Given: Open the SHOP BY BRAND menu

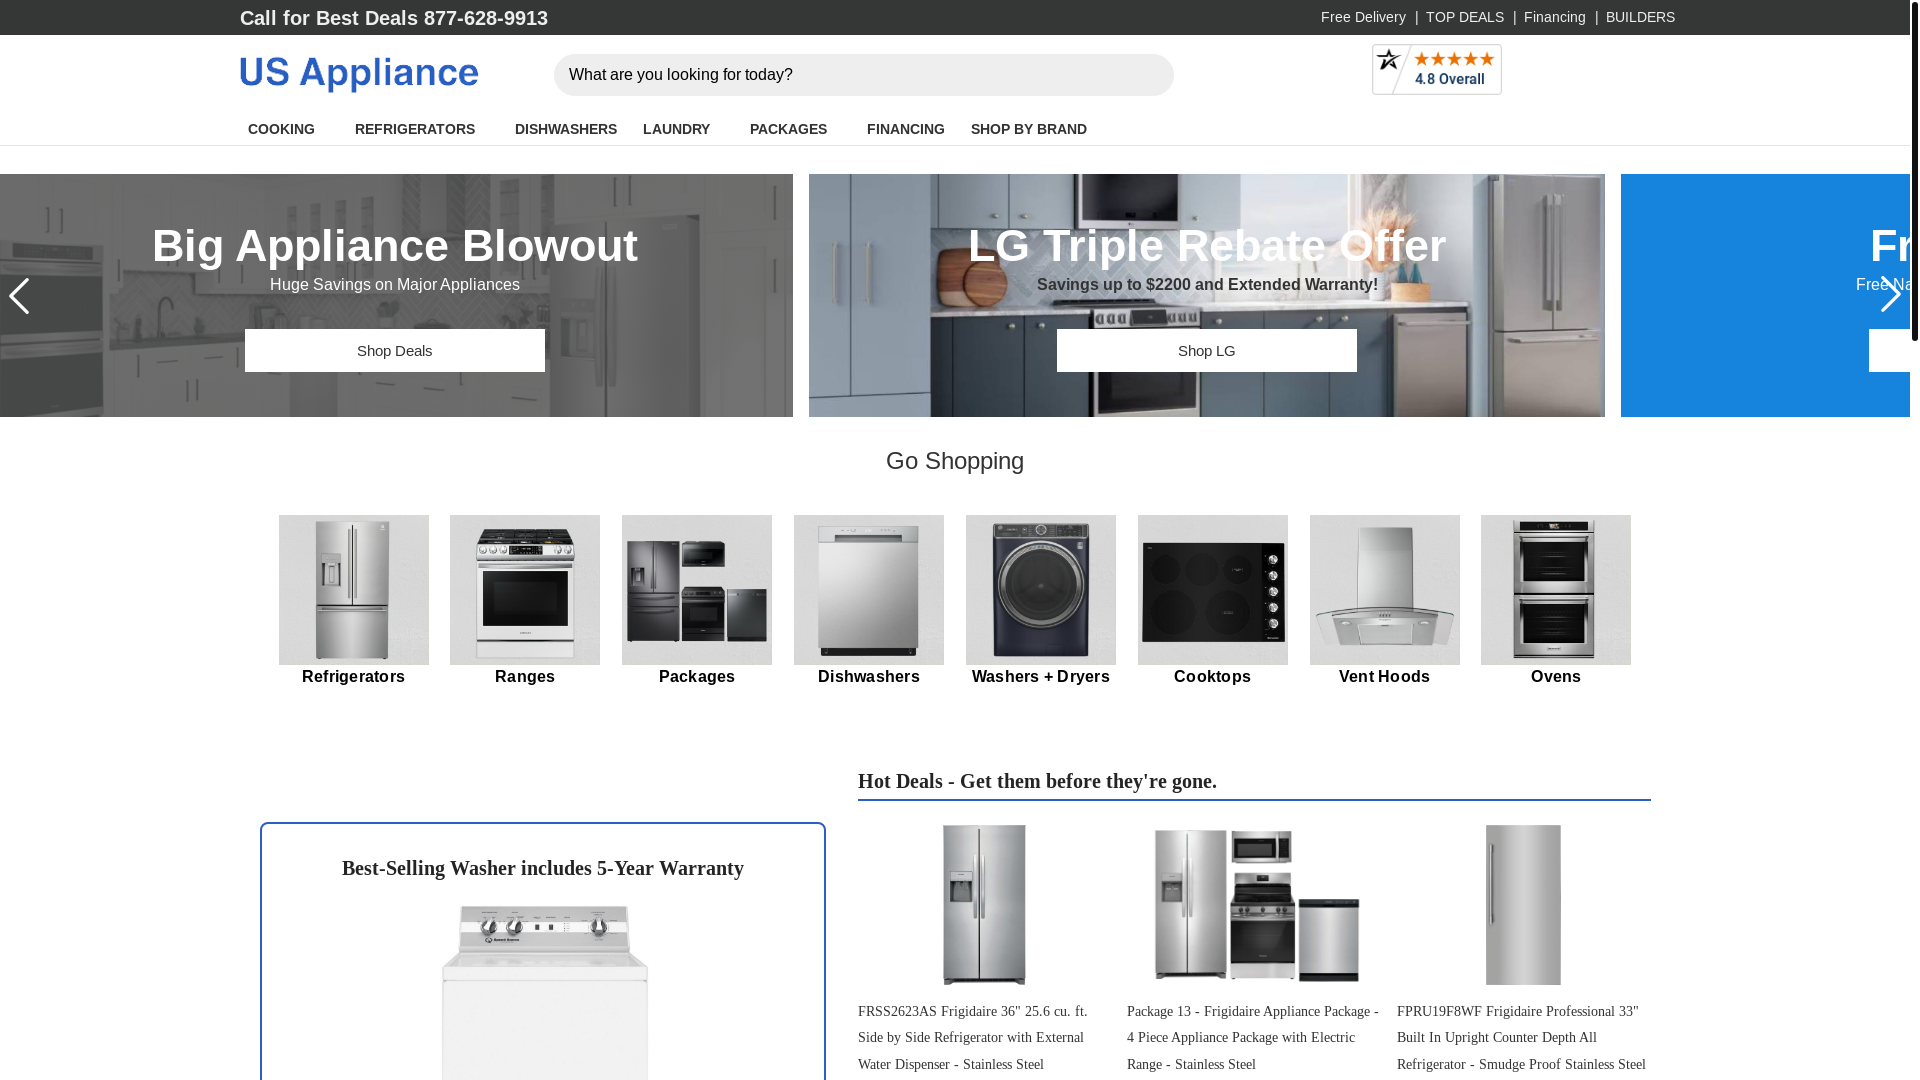Looking at the screenshot, I should pos(1029,129).
